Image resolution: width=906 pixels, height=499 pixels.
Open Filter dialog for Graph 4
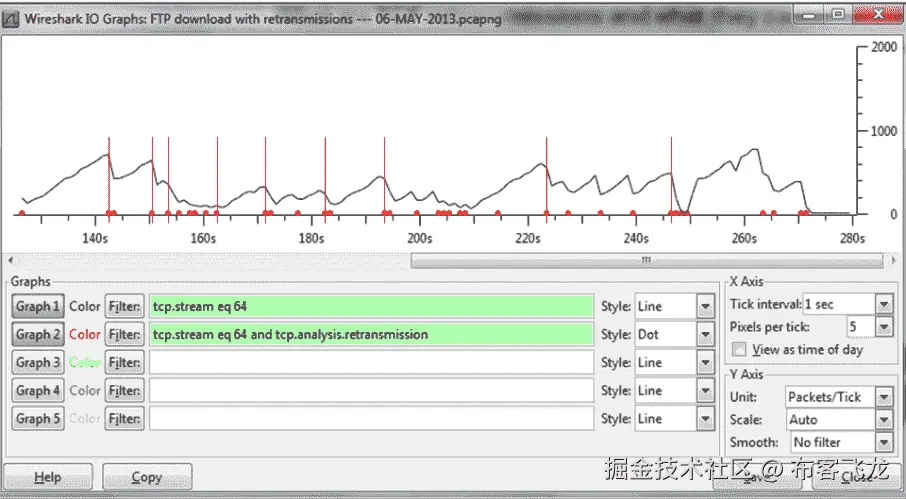coord(124,390)
